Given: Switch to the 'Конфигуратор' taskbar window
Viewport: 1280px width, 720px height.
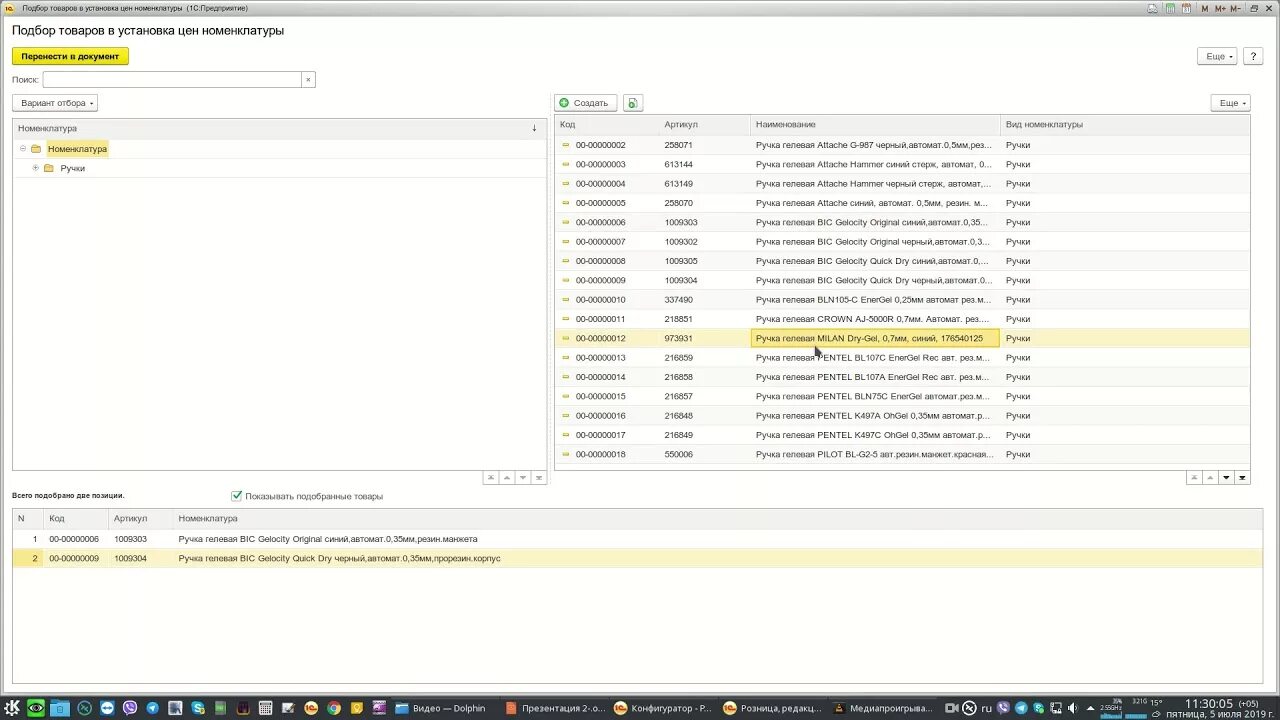Looking at the screenshot, I should coord(662,708).
